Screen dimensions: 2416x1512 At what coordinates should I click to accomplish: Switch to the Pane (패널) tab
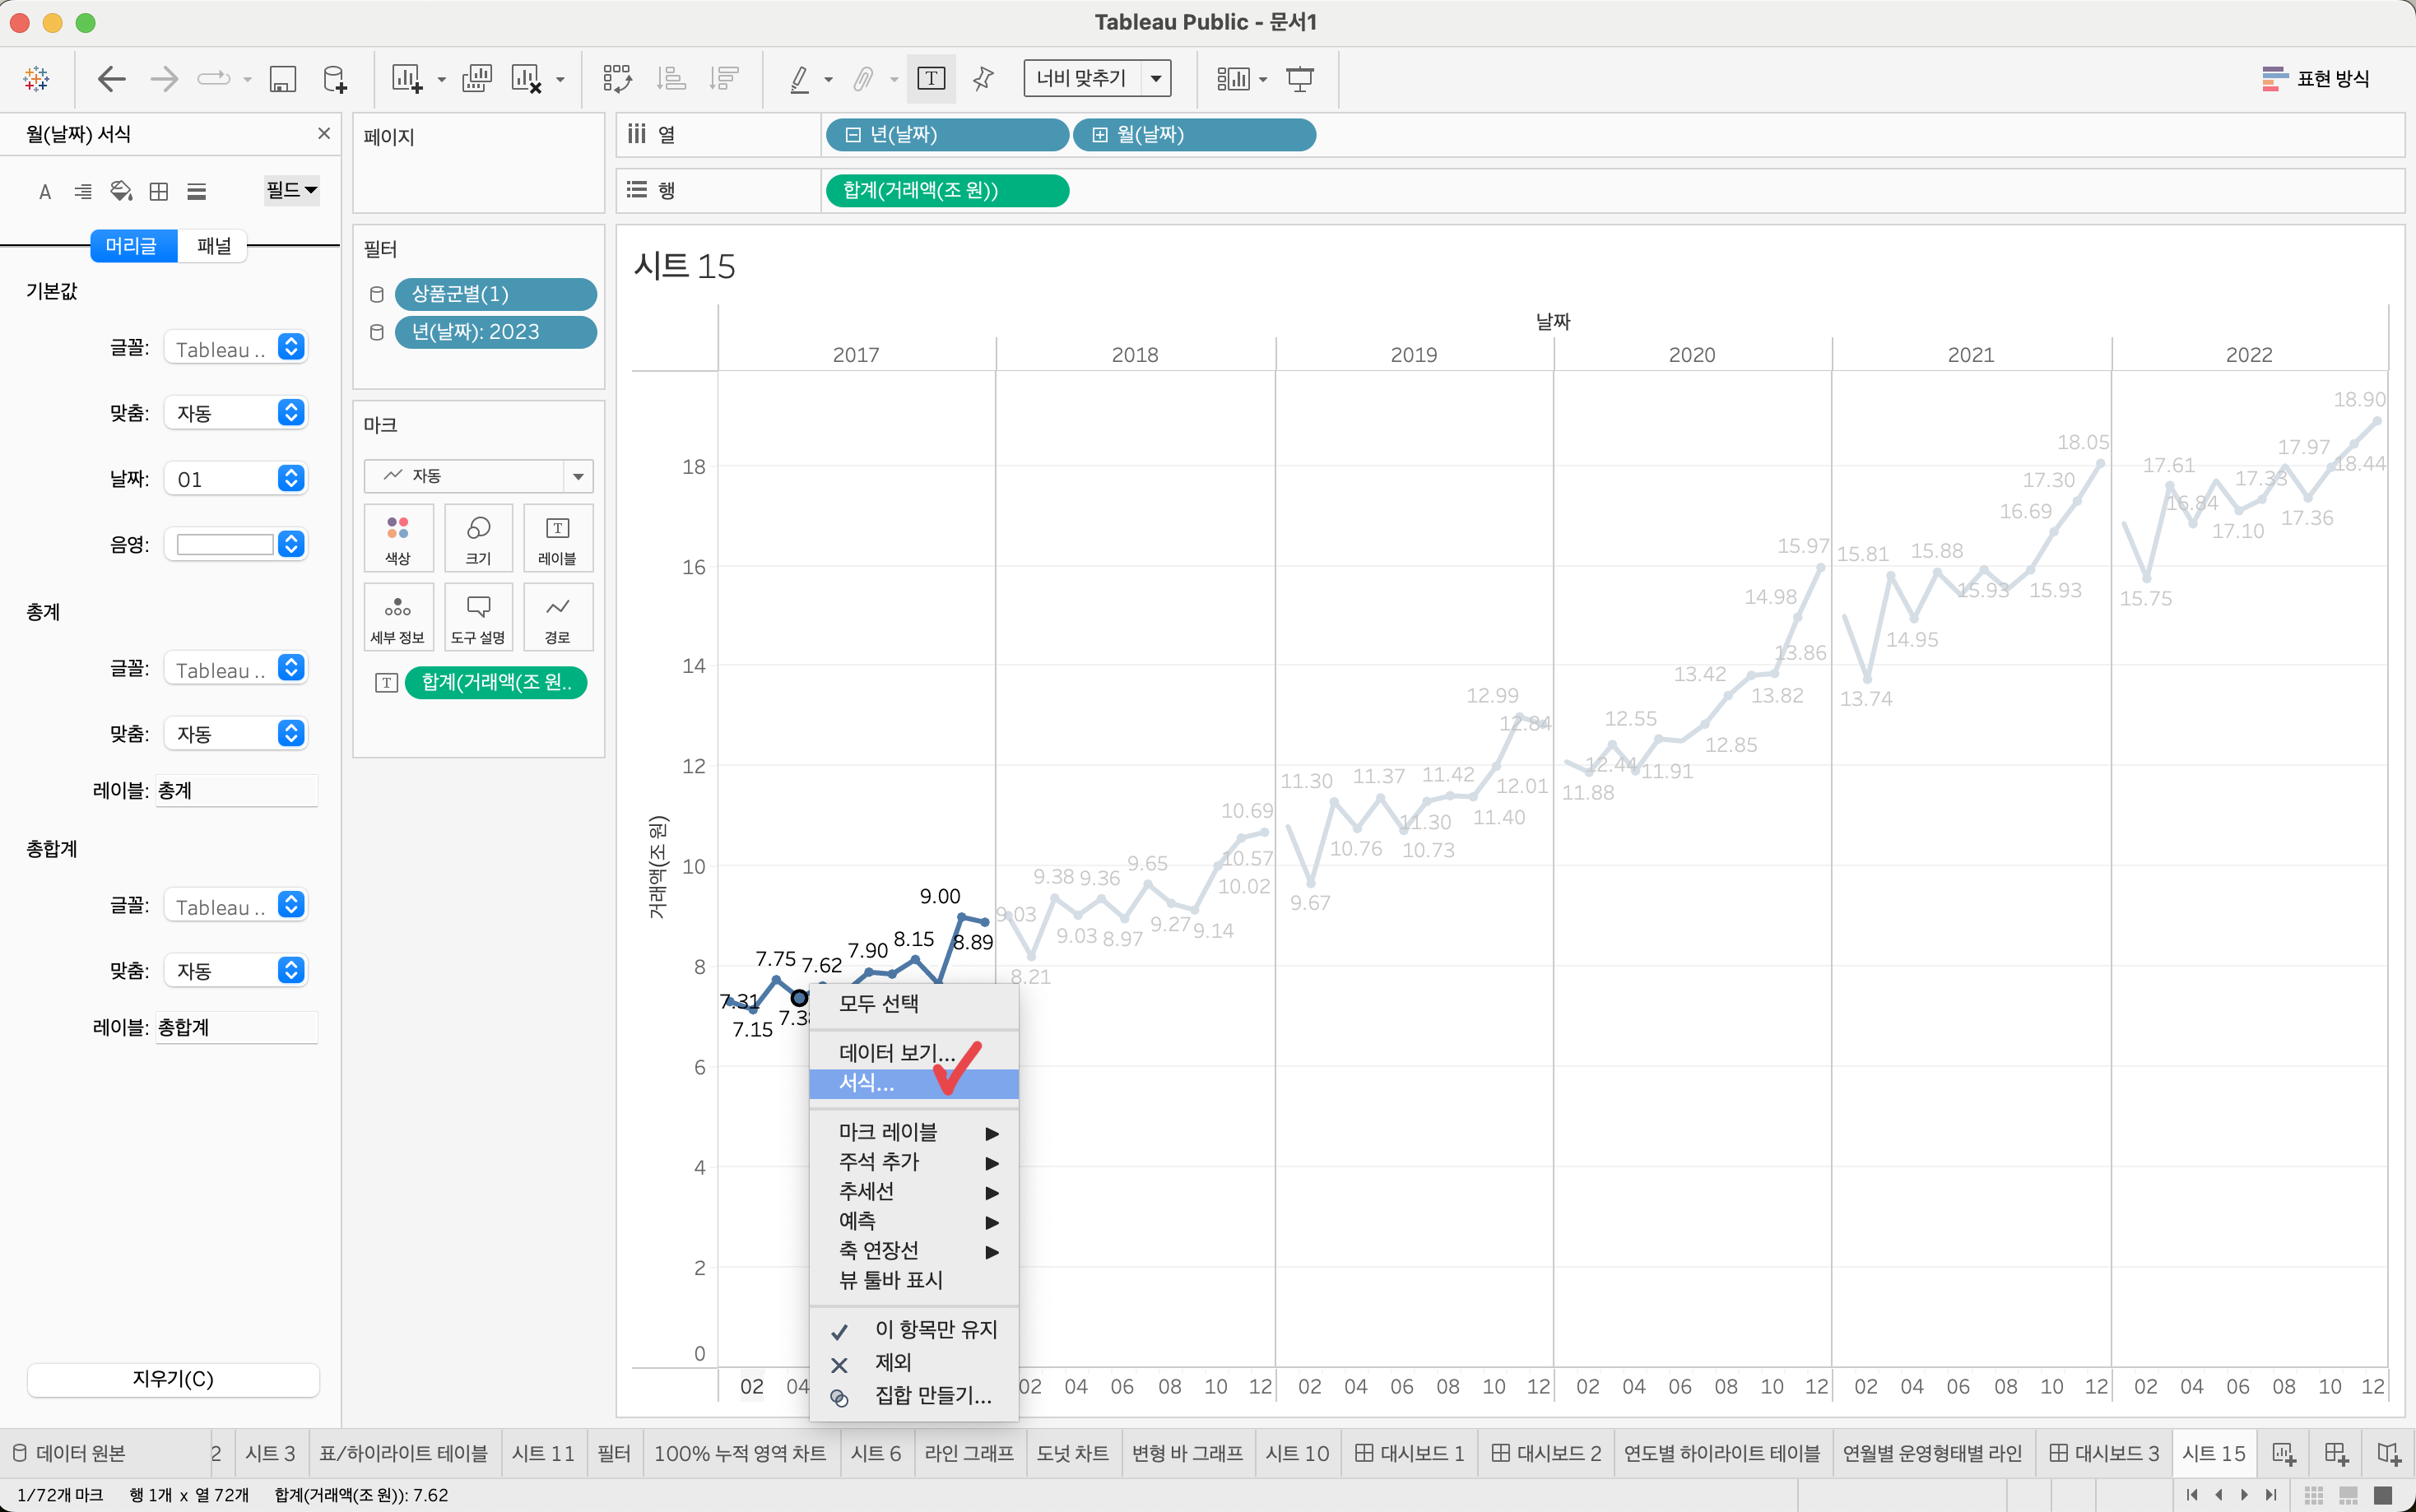pos(213,246)
